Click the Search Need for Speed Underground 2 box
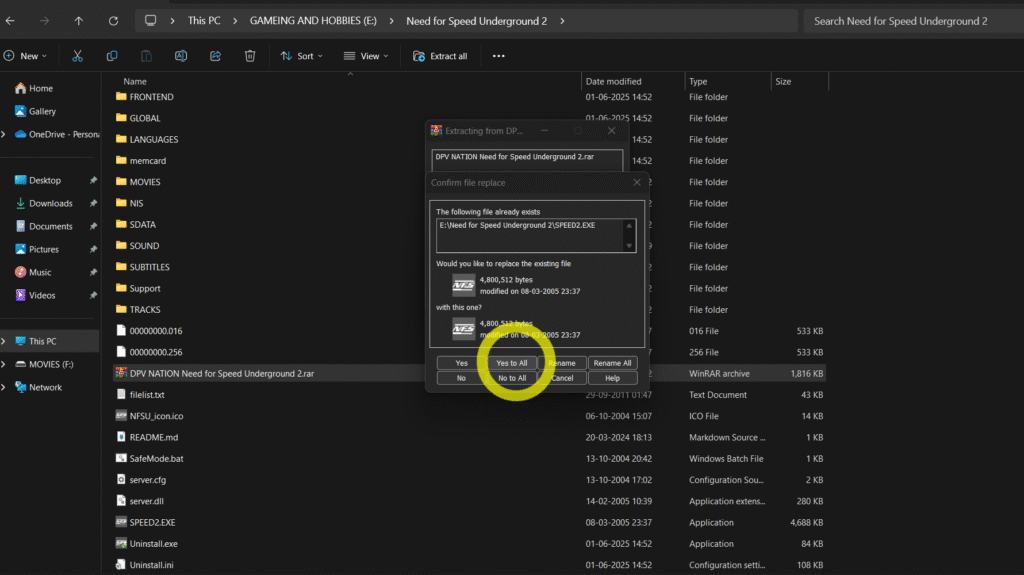 click(913, 21)
